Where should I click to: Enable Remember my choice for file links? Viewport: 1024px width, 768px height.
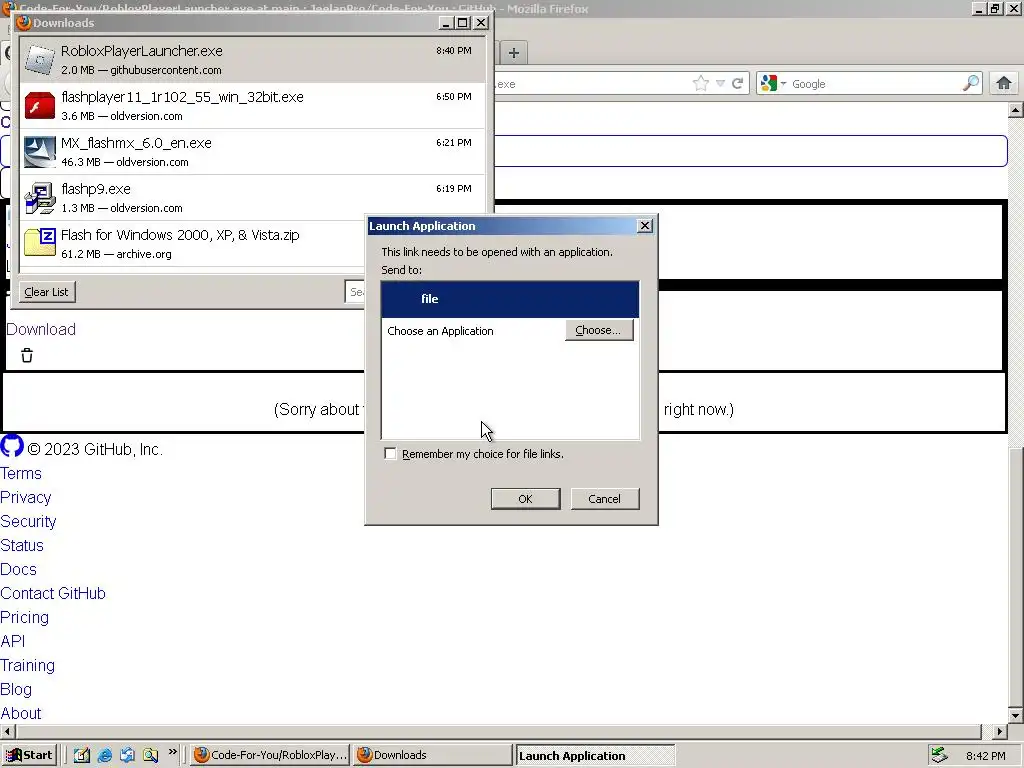[x=390, y=454]
